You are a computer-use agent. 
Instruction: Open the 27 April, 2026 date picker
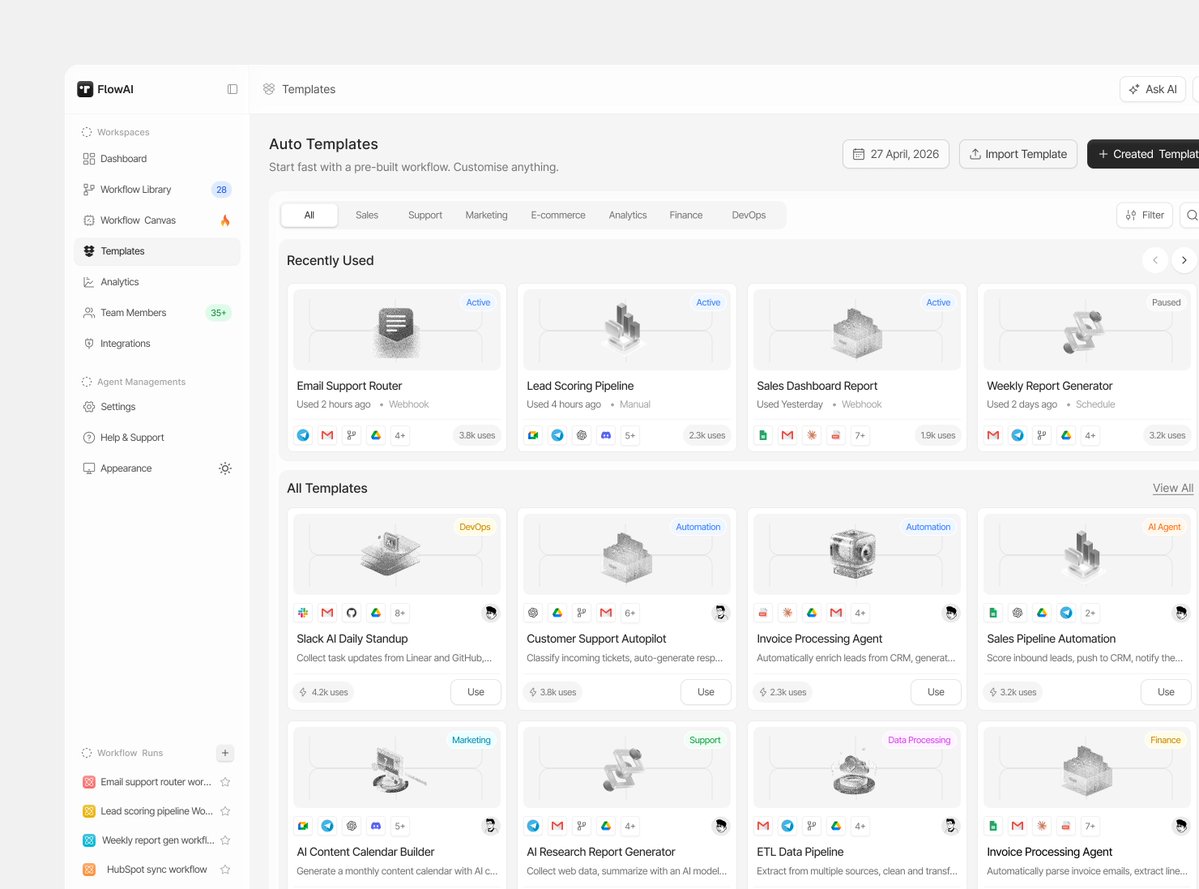(895, 154)
